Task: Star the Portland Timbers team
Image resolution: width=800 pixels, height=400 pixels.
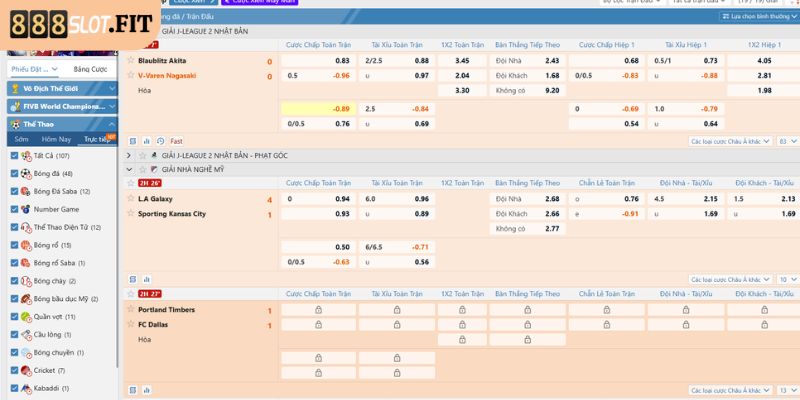Action: 130,310
